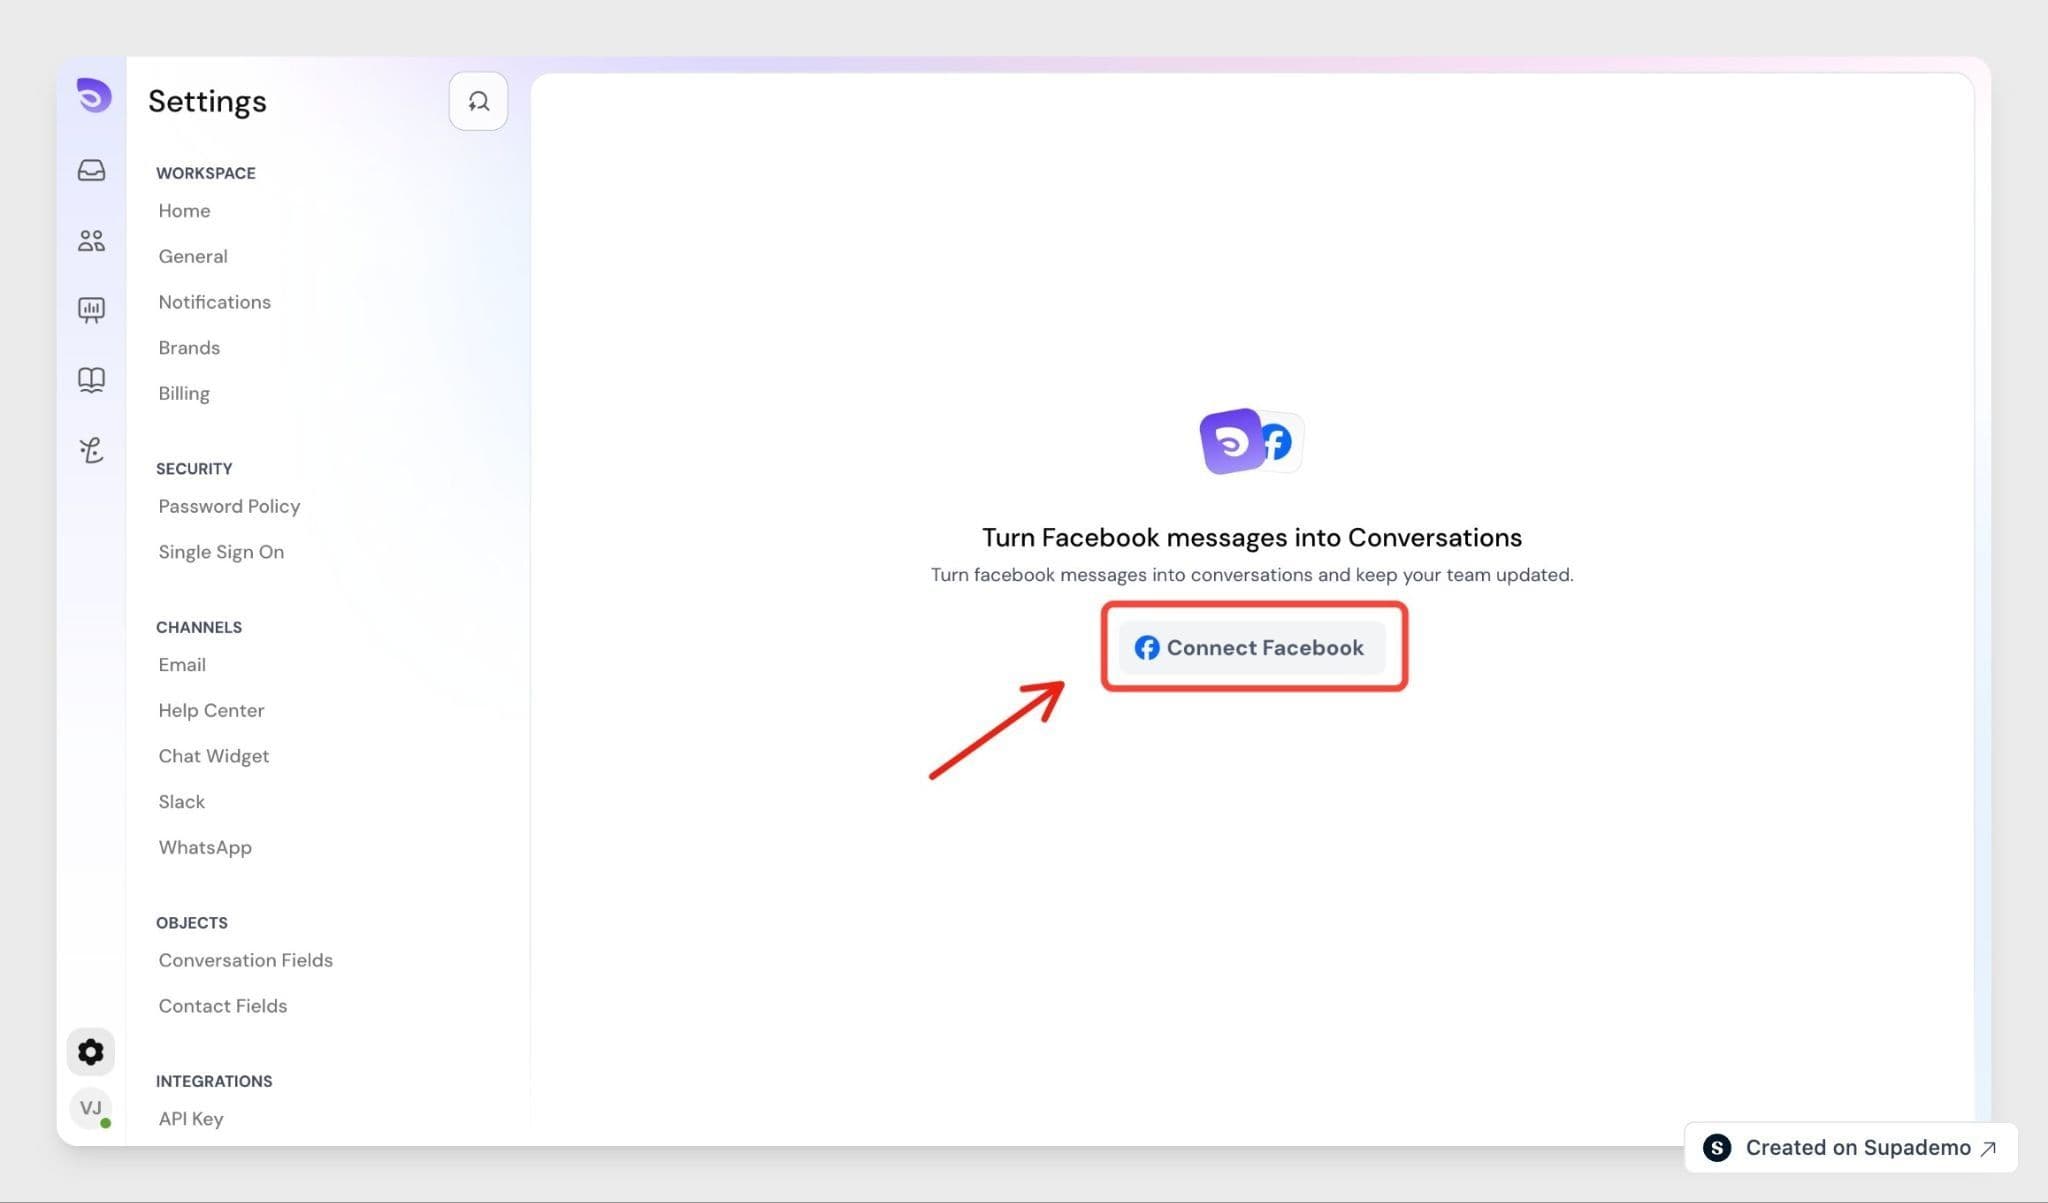
Task: Click the SECURITY section heading
Action: click(x=194, y=468)
